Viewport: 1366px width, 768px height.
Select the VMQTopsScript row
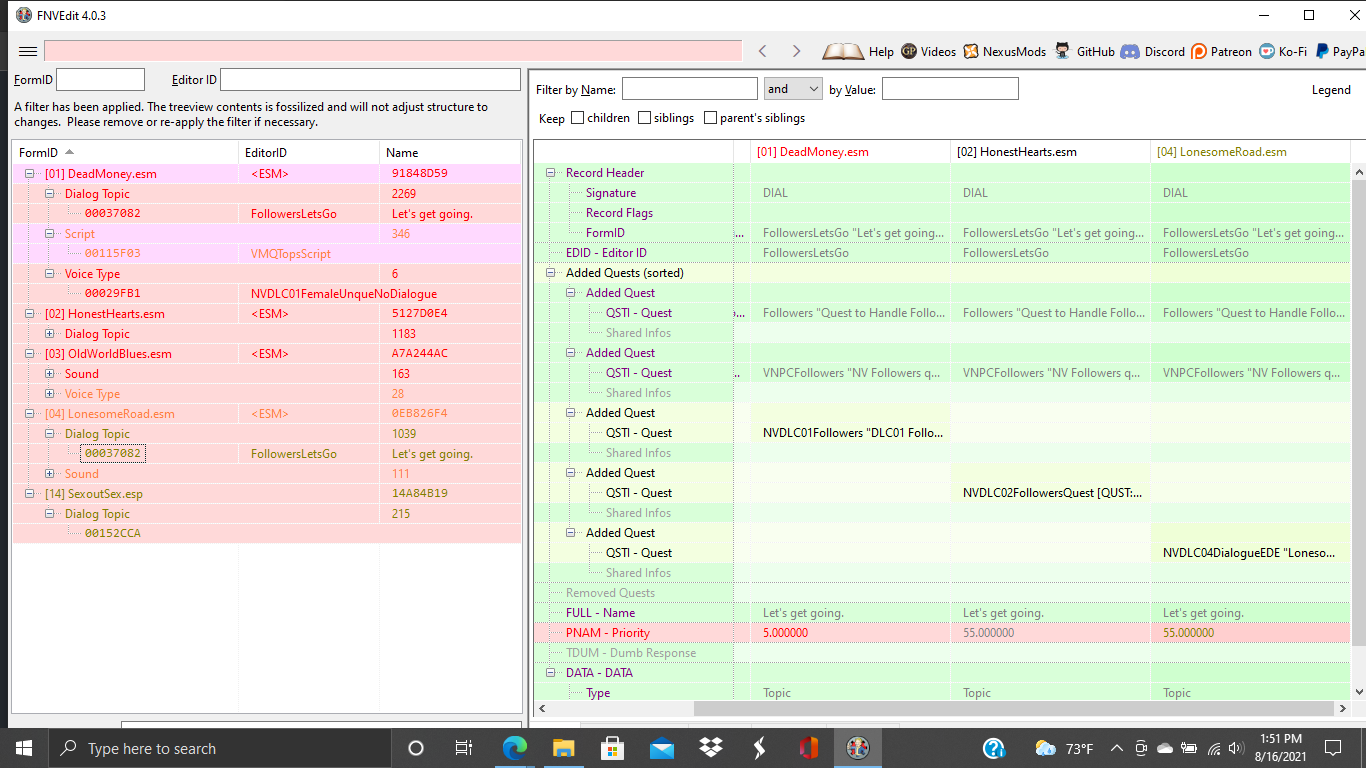(x=267, y=254)
